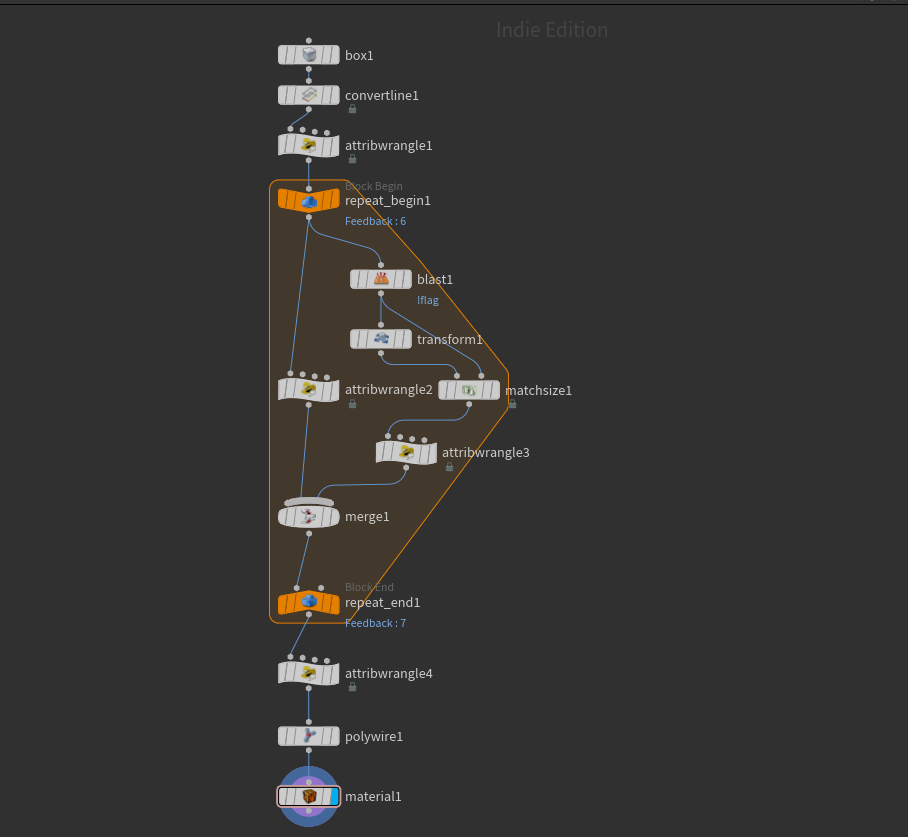This screenshot has width=908, height=837.
Task: Click the repeat_begin1 node label
Action: pyautogui.click(x=388, y=201)
